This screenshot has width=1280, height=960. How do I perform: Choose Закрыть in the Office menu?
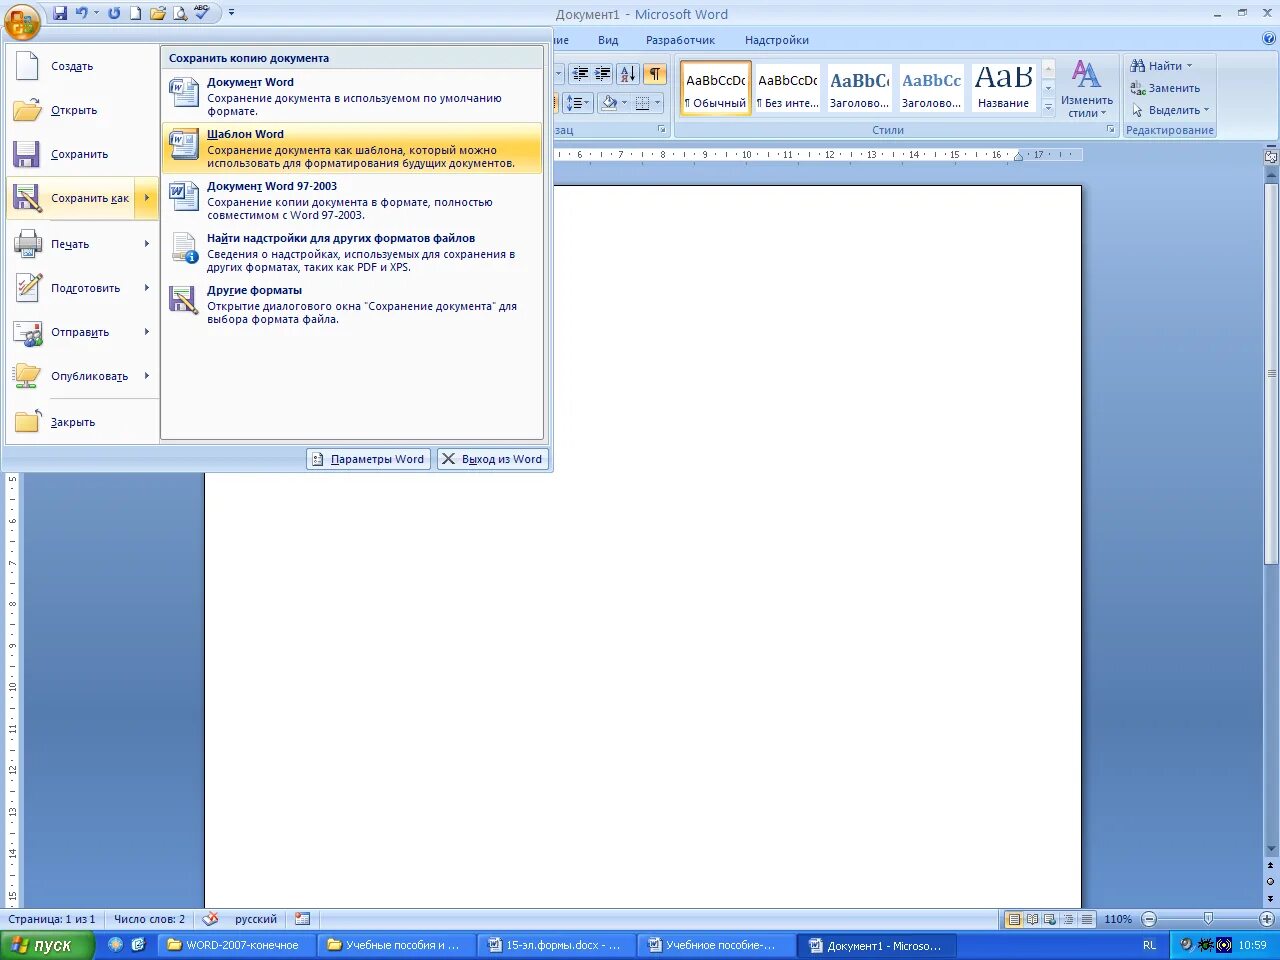point(82,422)
